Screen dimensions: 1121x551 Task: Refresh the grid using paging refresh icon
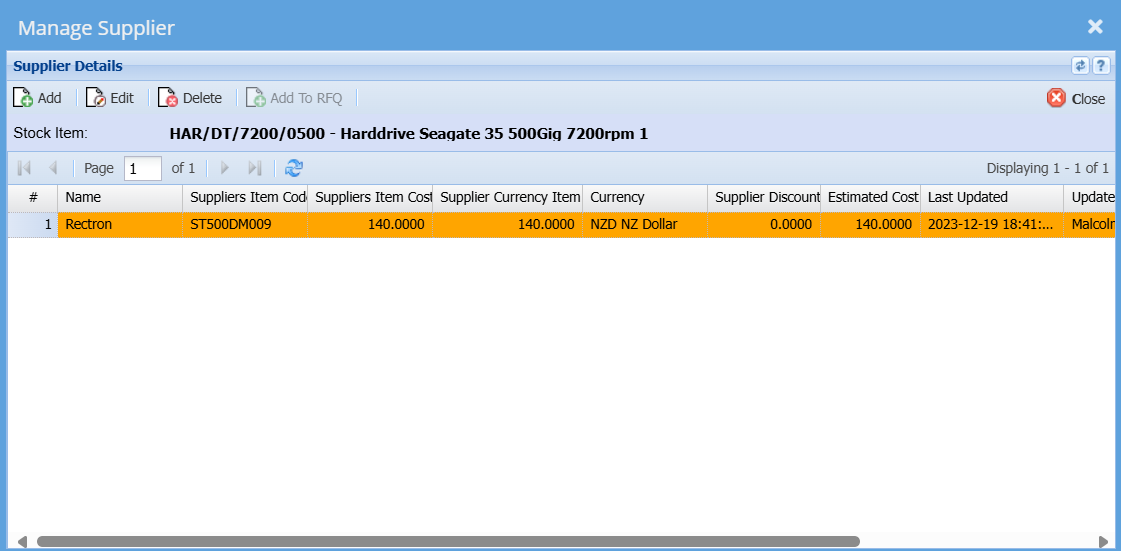point(294,168)
